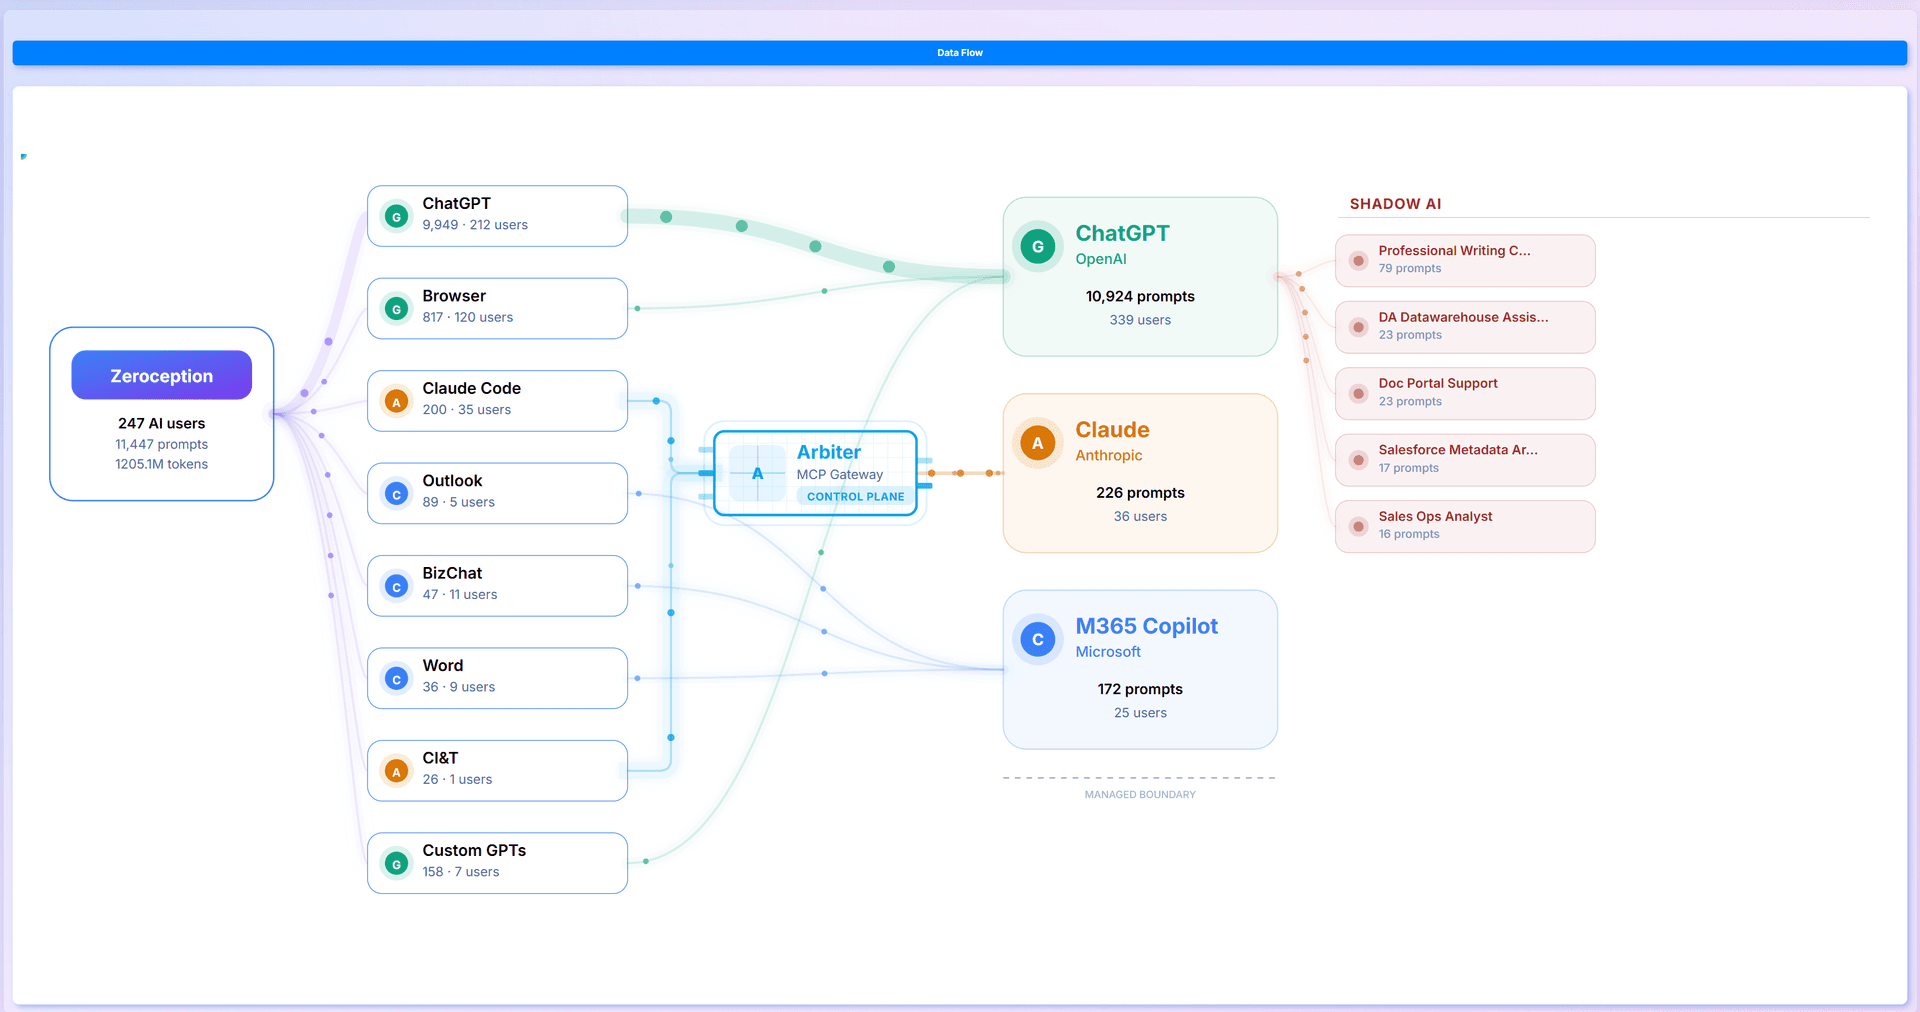Open the Data Flow header bar
This screenshot has width=1920, height=1012.
pos(960,53)
